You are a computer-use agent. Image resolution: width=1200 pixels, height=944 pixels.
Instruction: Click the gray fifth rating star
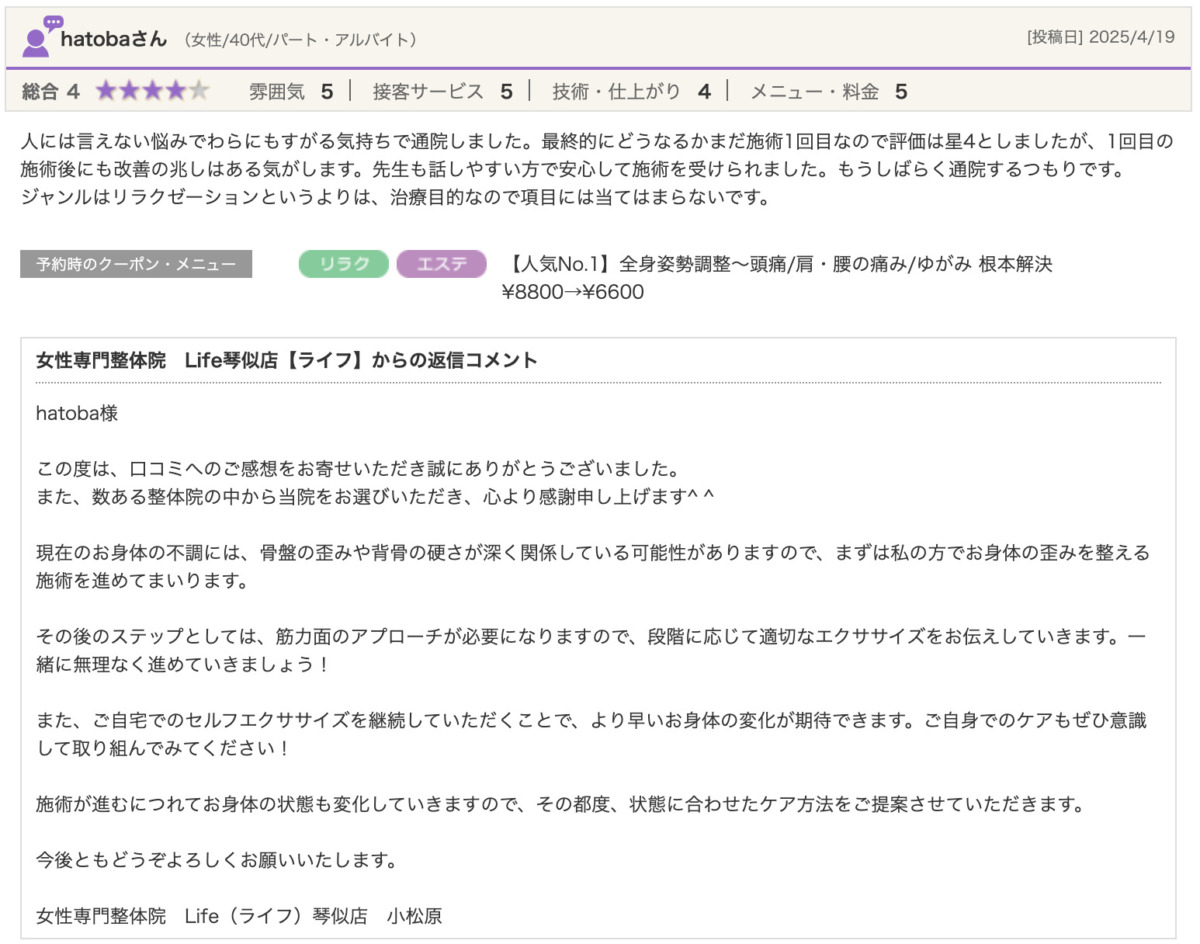[200, 92]
